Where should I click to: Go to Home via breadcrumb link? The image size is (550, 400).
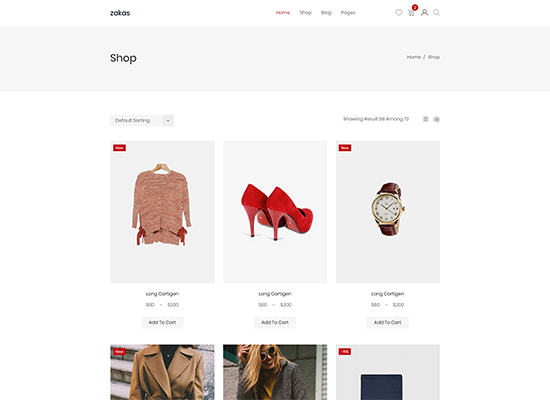[414, 57]
